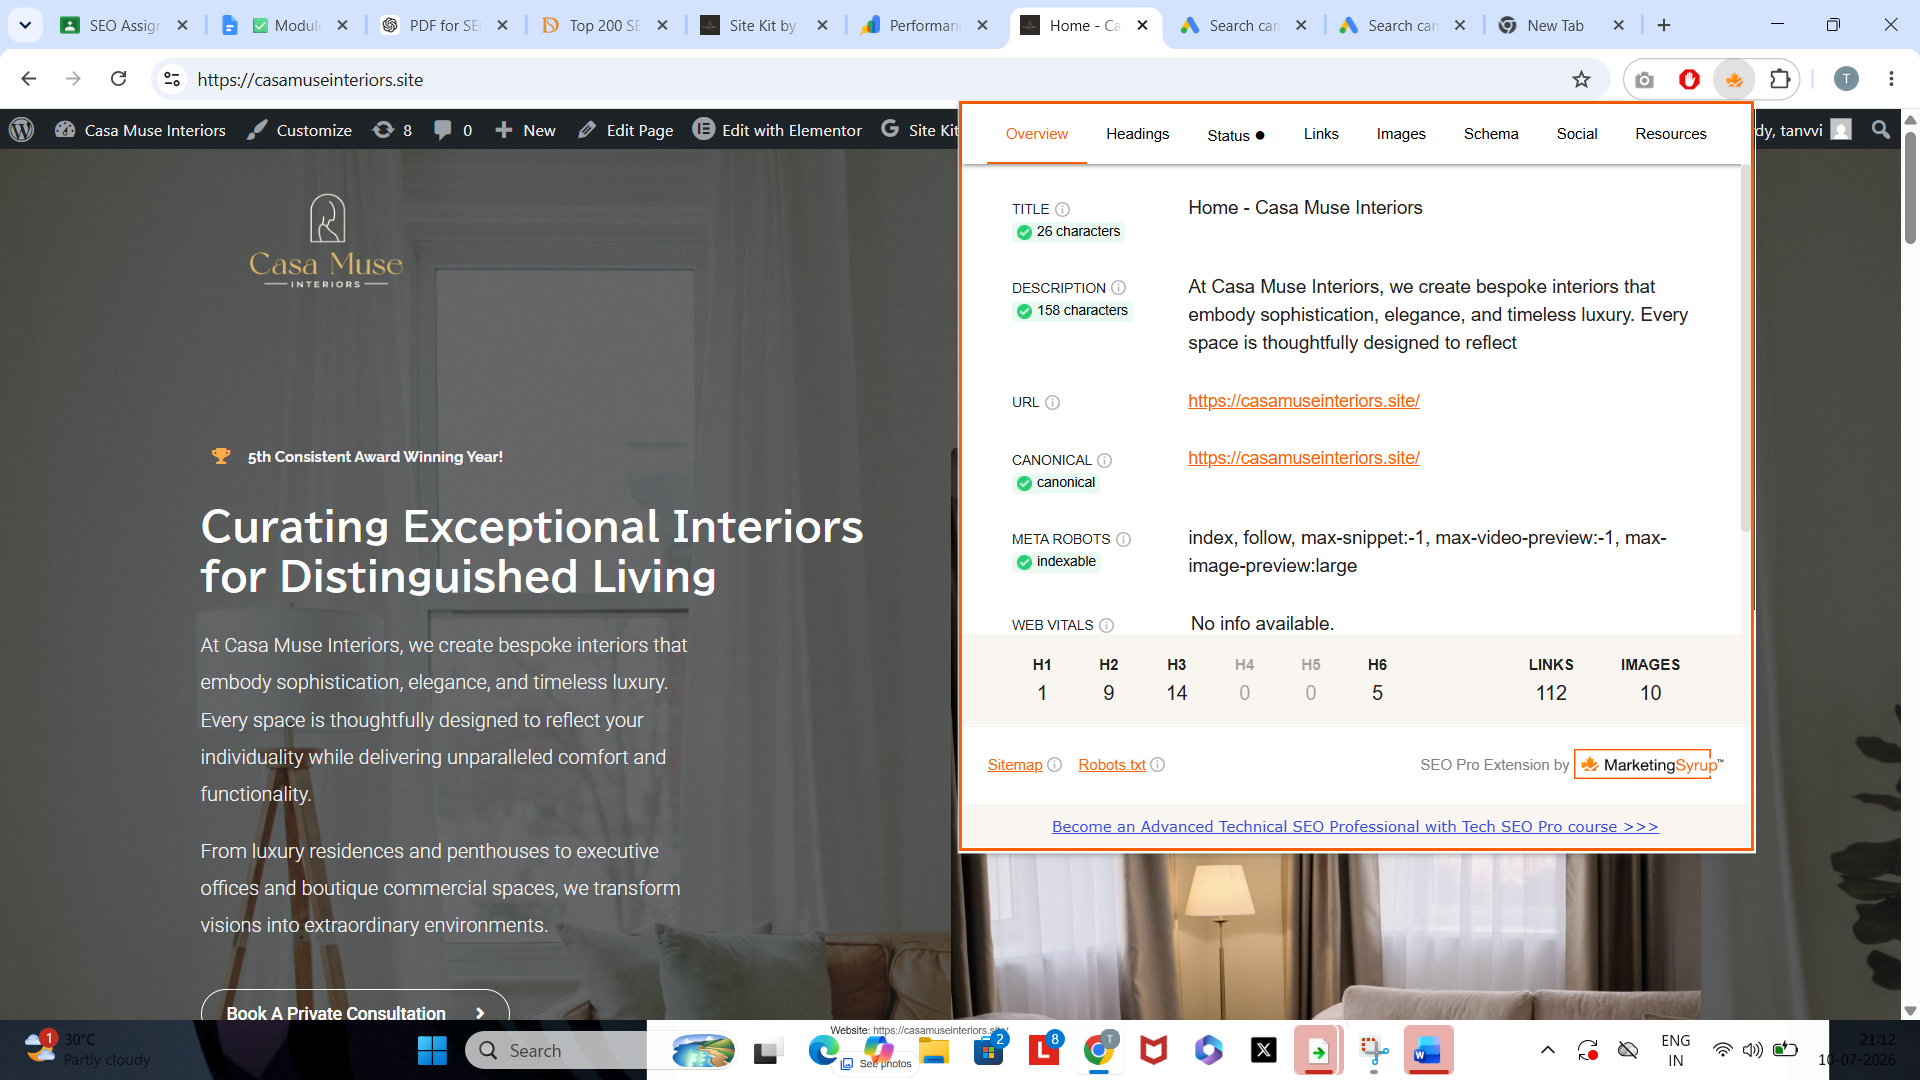Switch to the Status tab
The width and height of the screenshot is (1920, 1080).
pos(1235,135)
